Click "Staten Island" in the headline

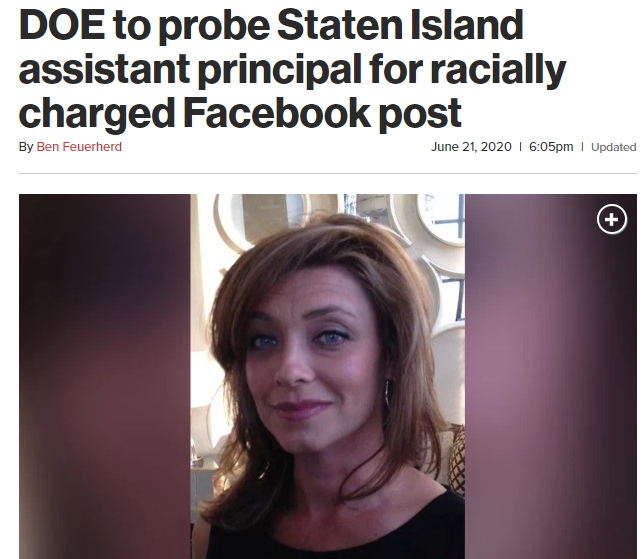click(400, 25)
